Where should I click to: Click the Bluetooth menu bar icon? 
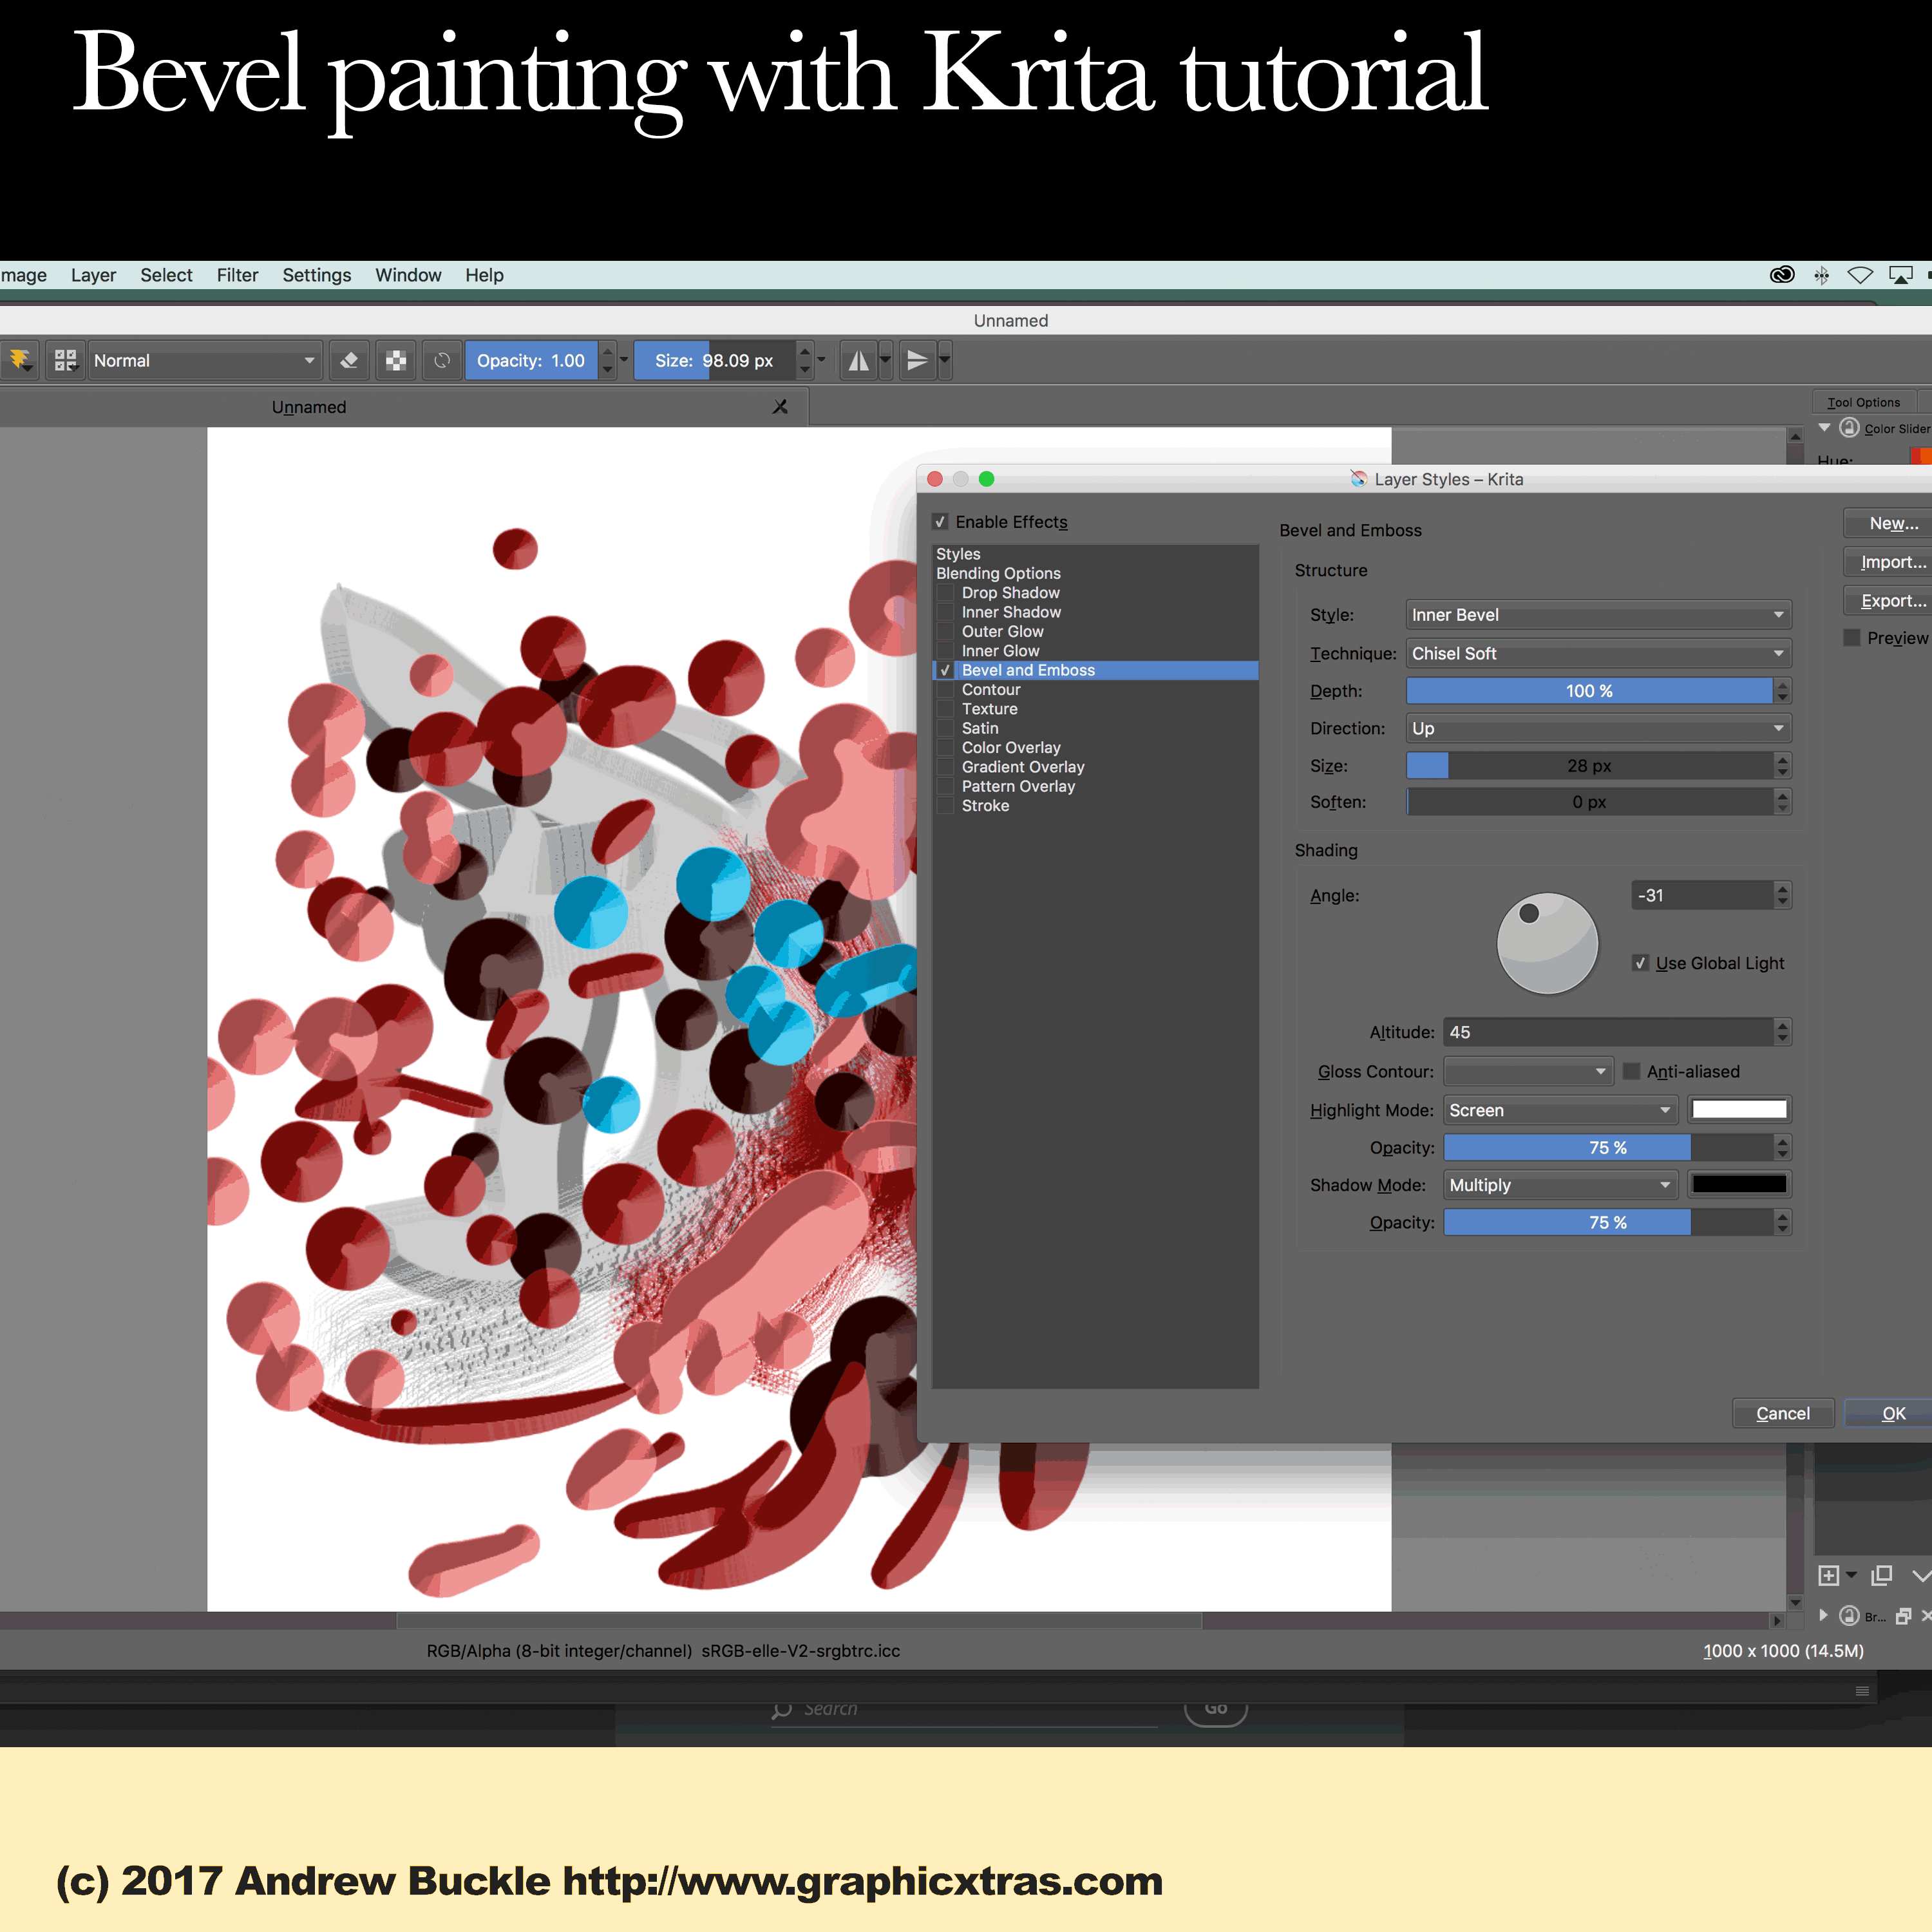pyautogui.click(x=1821, y=275)
